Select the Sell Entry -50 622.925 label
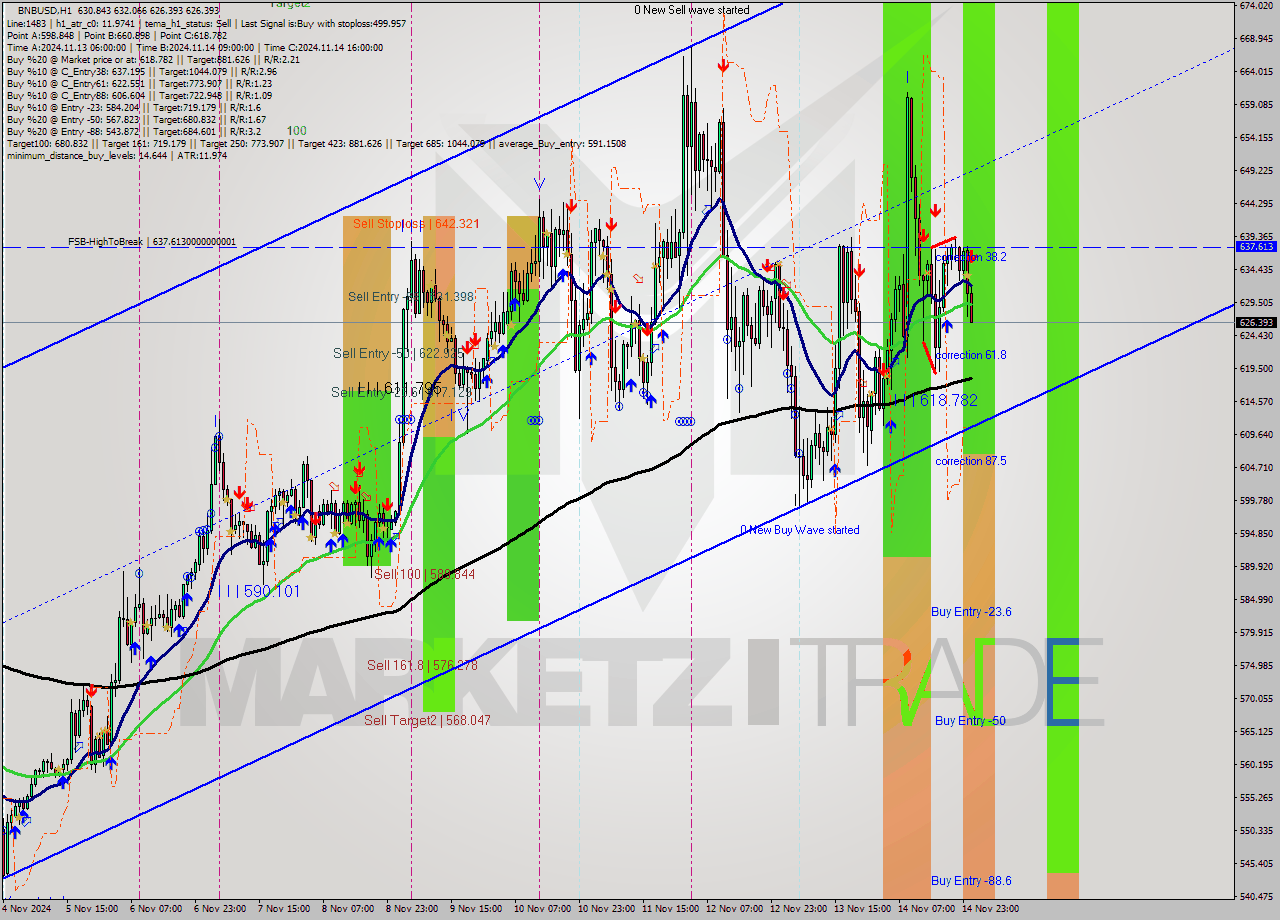Viewport: 1280px width, 920px height. pyautogui.click(x=398, y=354)
